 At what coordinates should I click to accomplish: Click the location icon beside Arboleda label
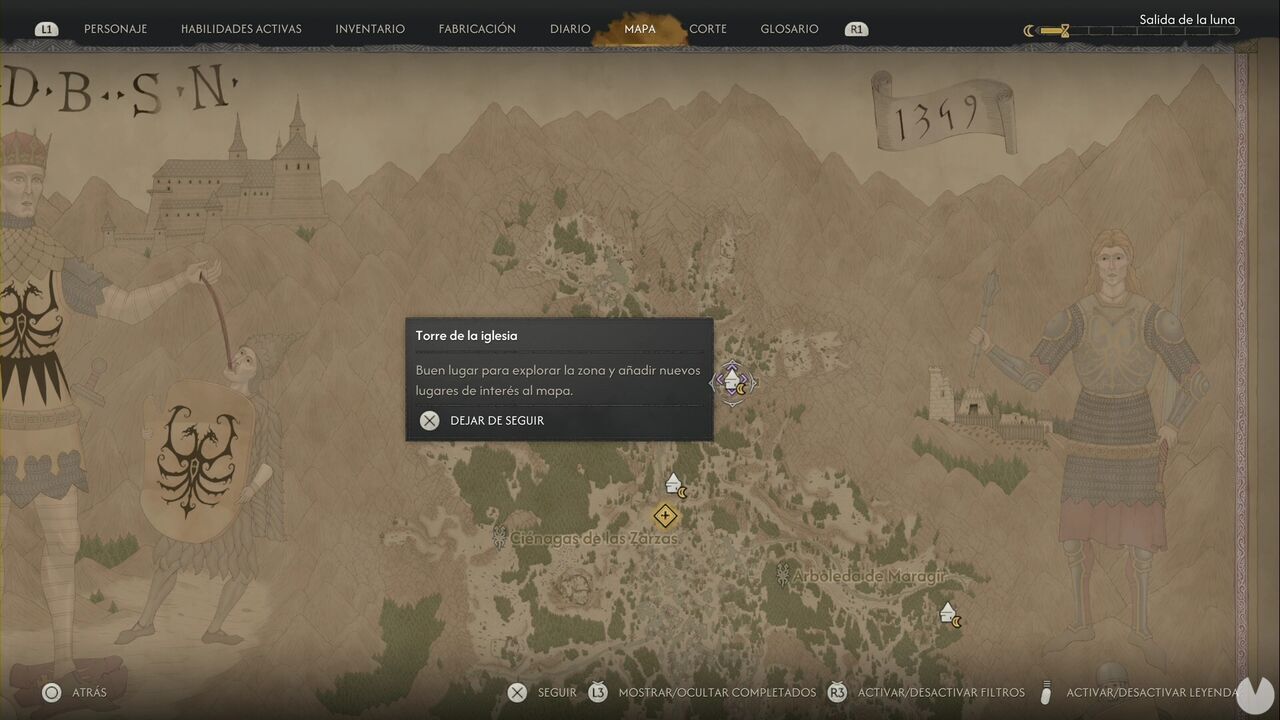click(783, 574)
